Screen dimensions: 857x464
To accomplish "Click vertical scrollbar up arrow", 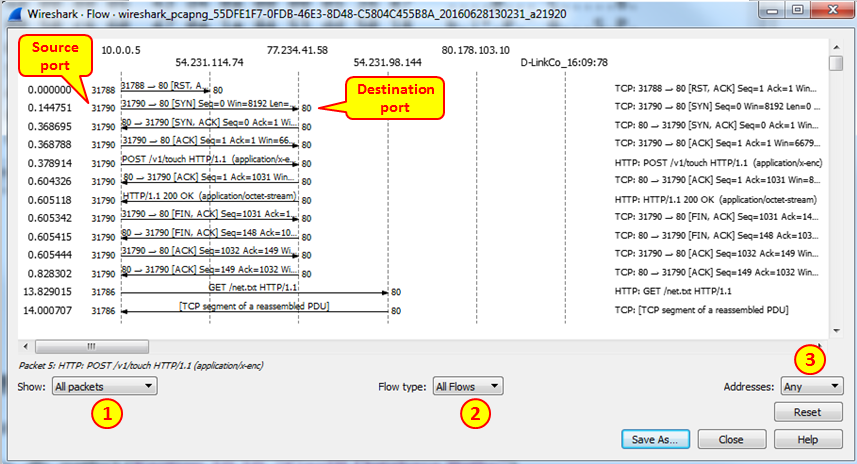I will (x=836, y=48).
